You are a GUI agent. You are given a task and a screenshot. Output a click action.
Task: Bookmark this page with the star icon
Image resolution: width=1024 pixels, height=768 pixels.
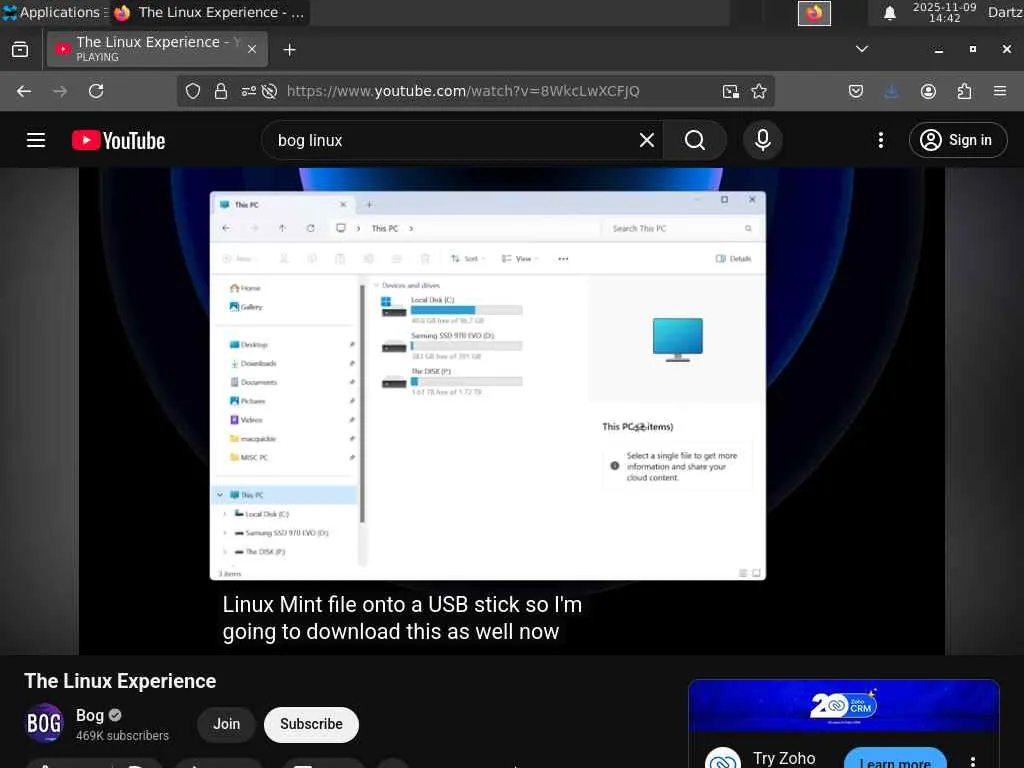[x=758, y=91]
